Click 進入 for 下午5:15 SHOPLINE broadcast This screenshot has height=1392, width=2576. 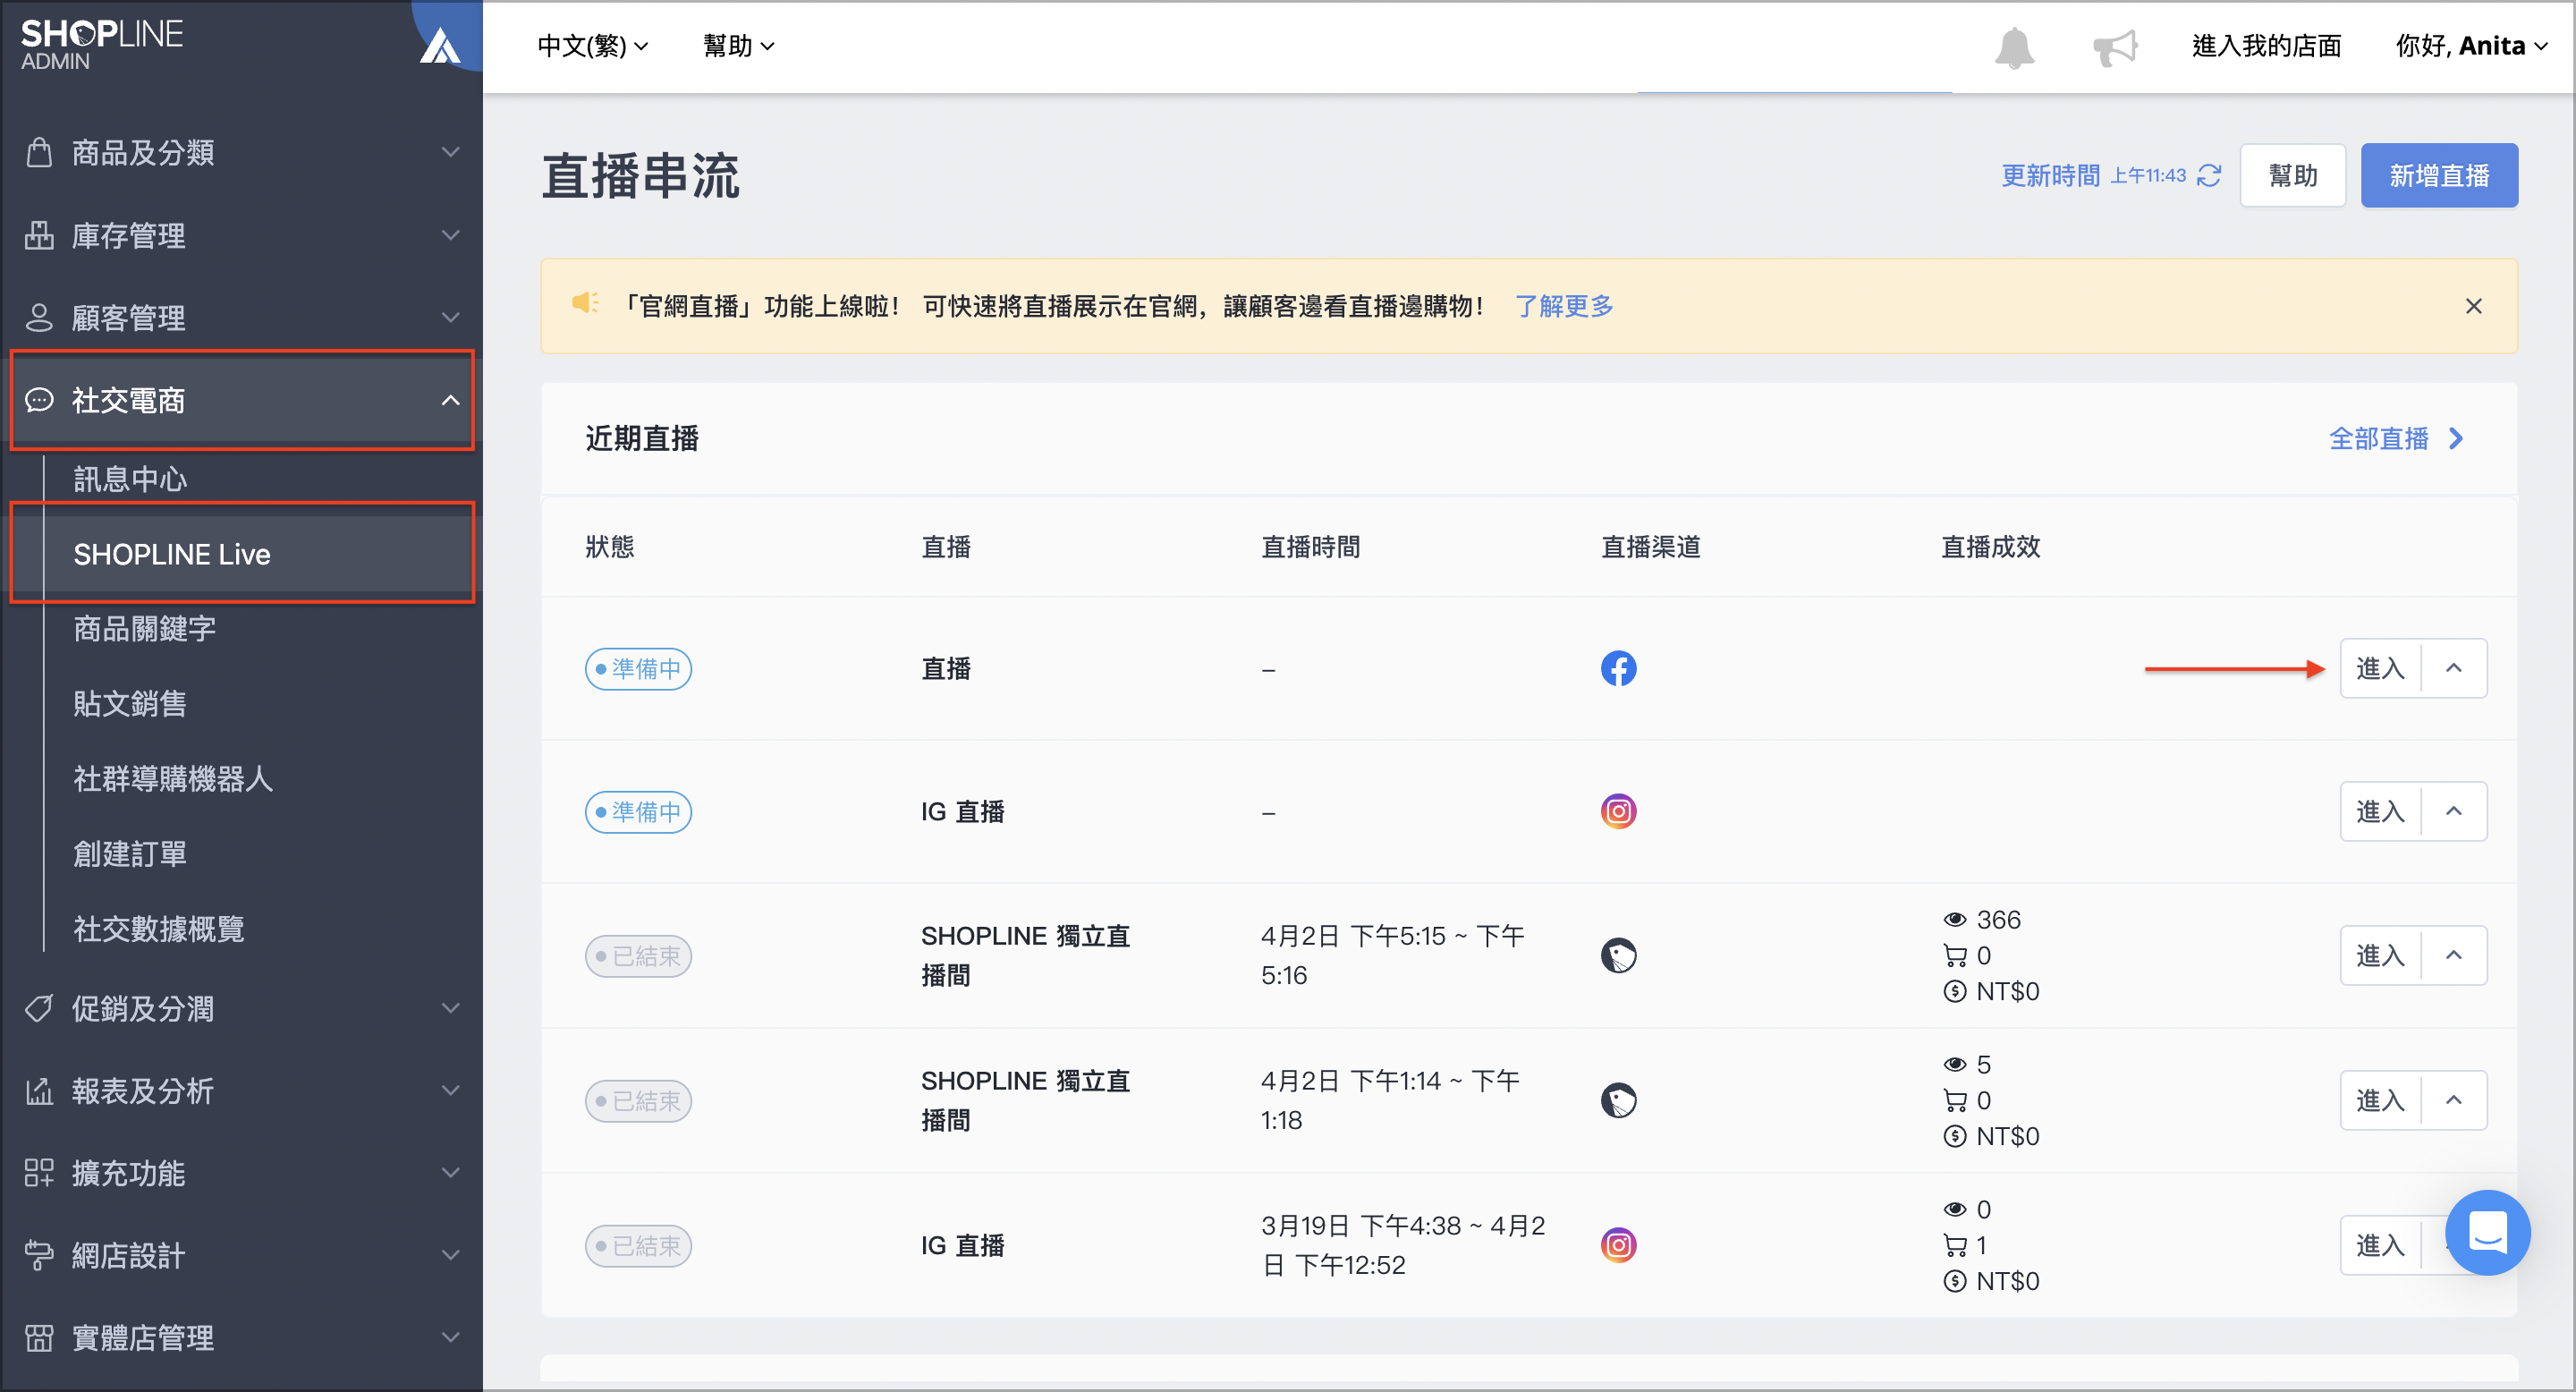click(2380, 955)
